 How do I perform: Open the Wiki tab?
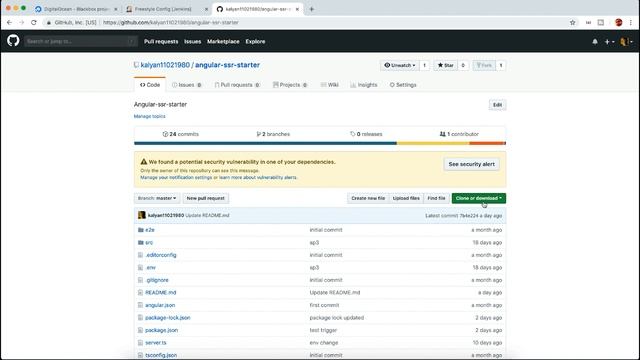coord(329,85)
